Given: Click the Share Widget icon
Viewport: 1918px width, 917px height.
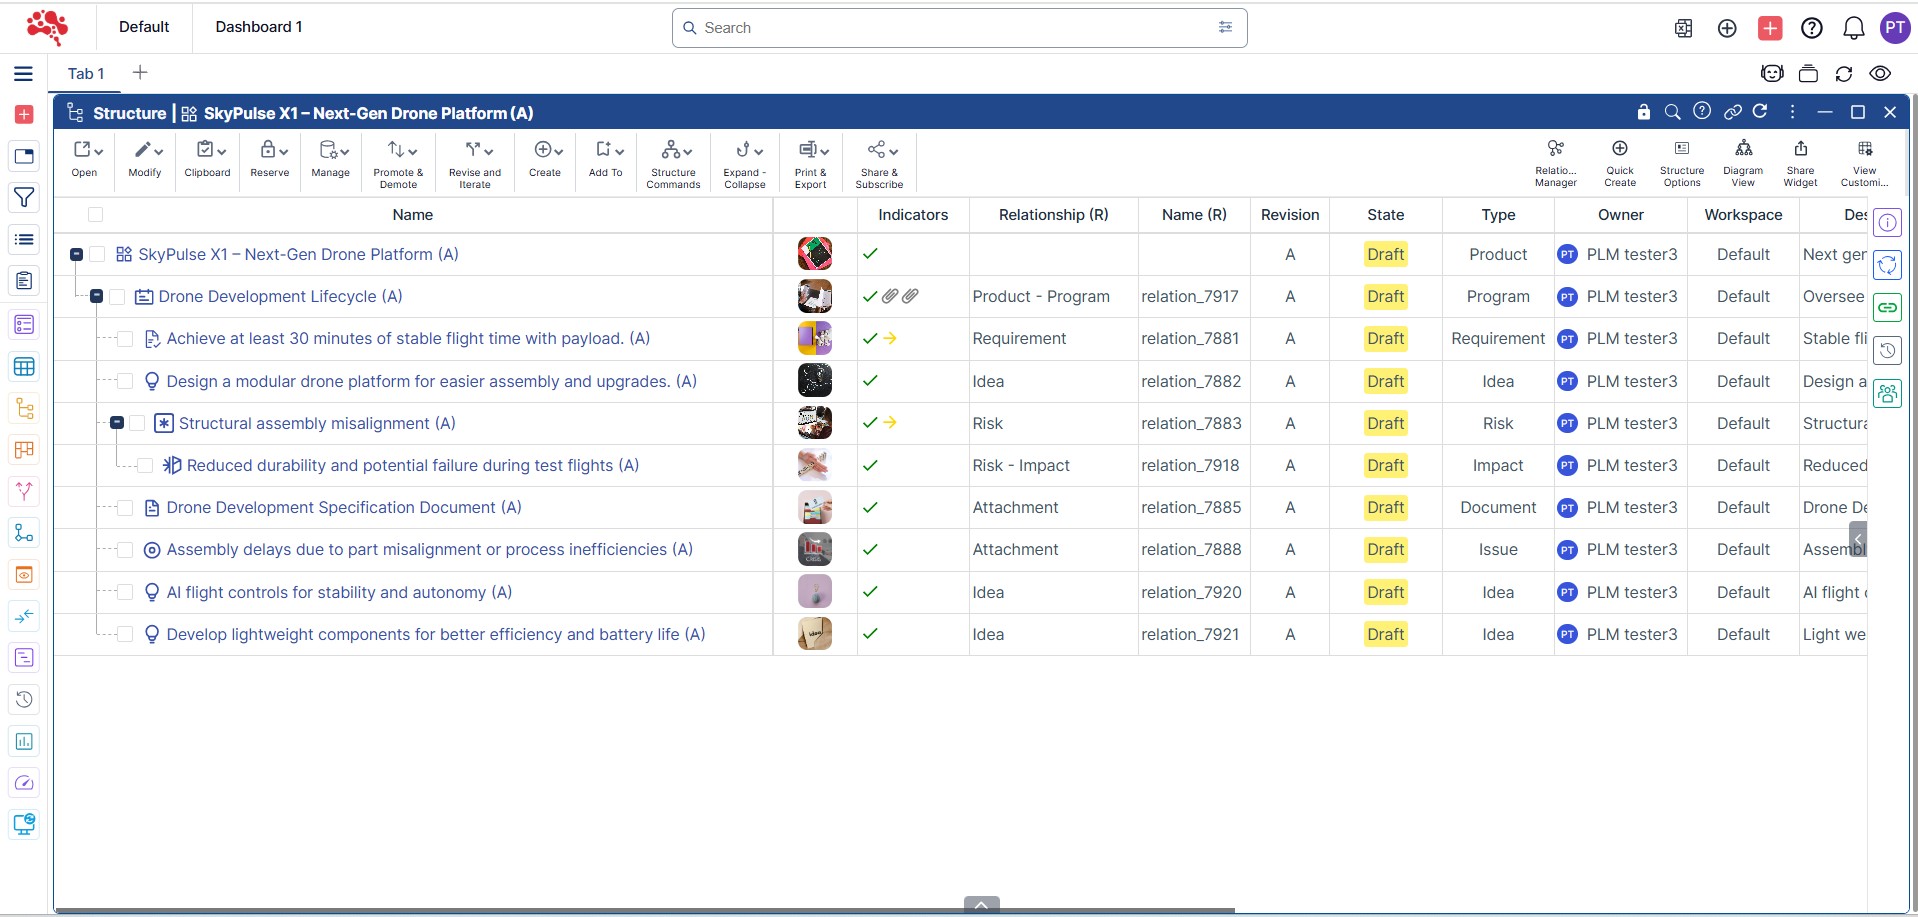Looking at the screenshot, I should coord(1799,162).
